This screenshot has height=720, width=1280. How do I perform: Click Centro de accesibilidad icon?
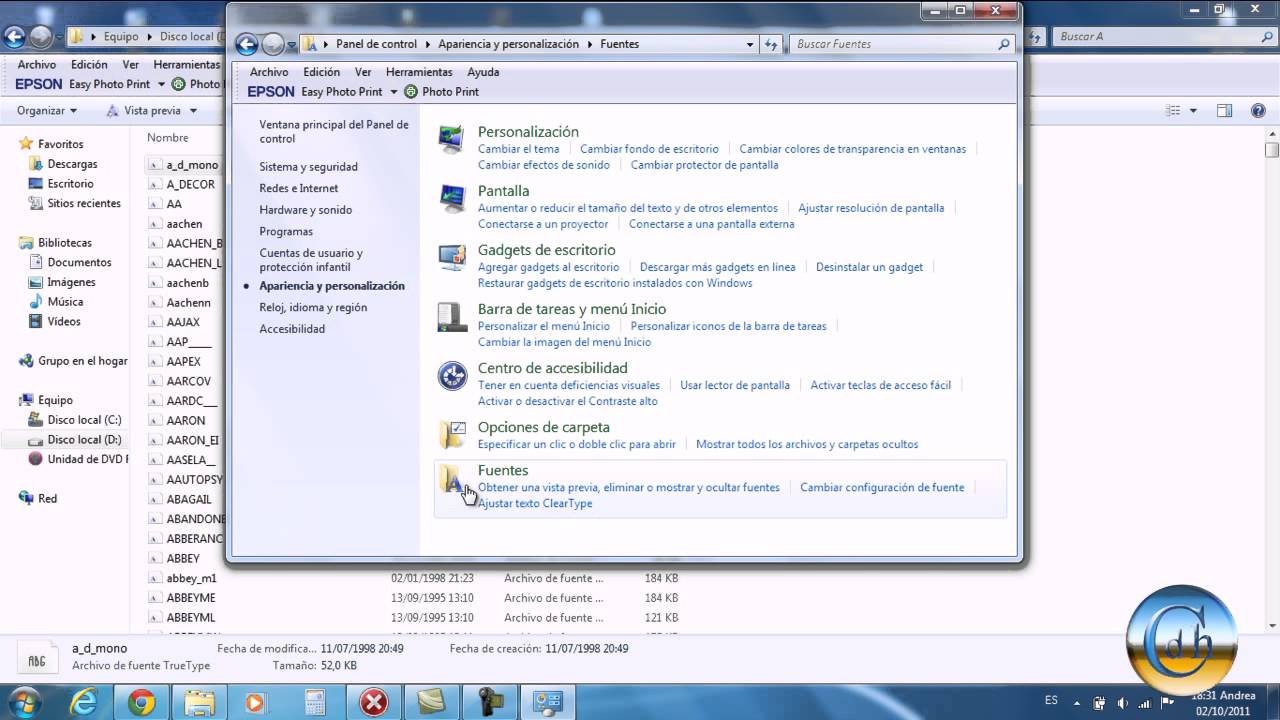point(452,376)
